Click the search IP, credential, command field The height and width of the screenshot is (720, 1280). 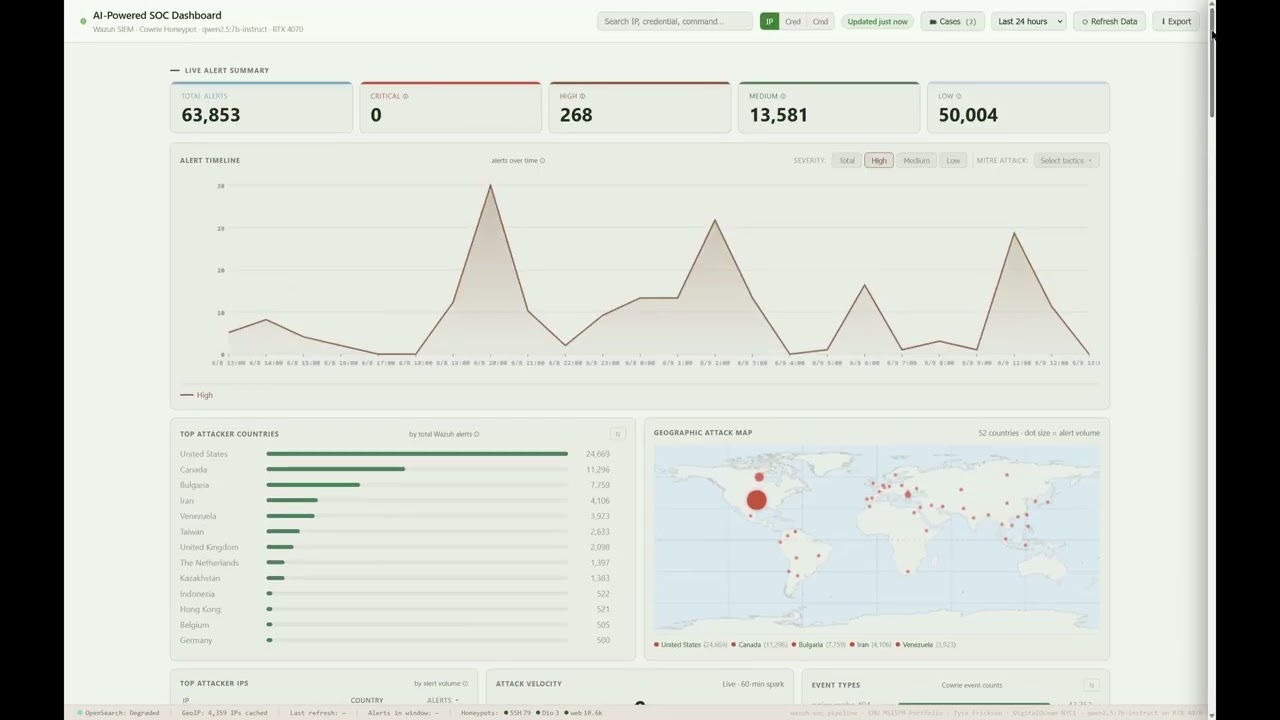tap(675, 21)
